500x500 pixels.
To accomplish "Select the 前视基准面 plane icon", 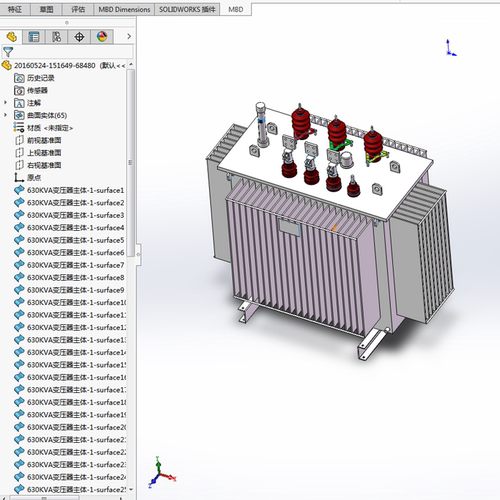I will [19, 140].
